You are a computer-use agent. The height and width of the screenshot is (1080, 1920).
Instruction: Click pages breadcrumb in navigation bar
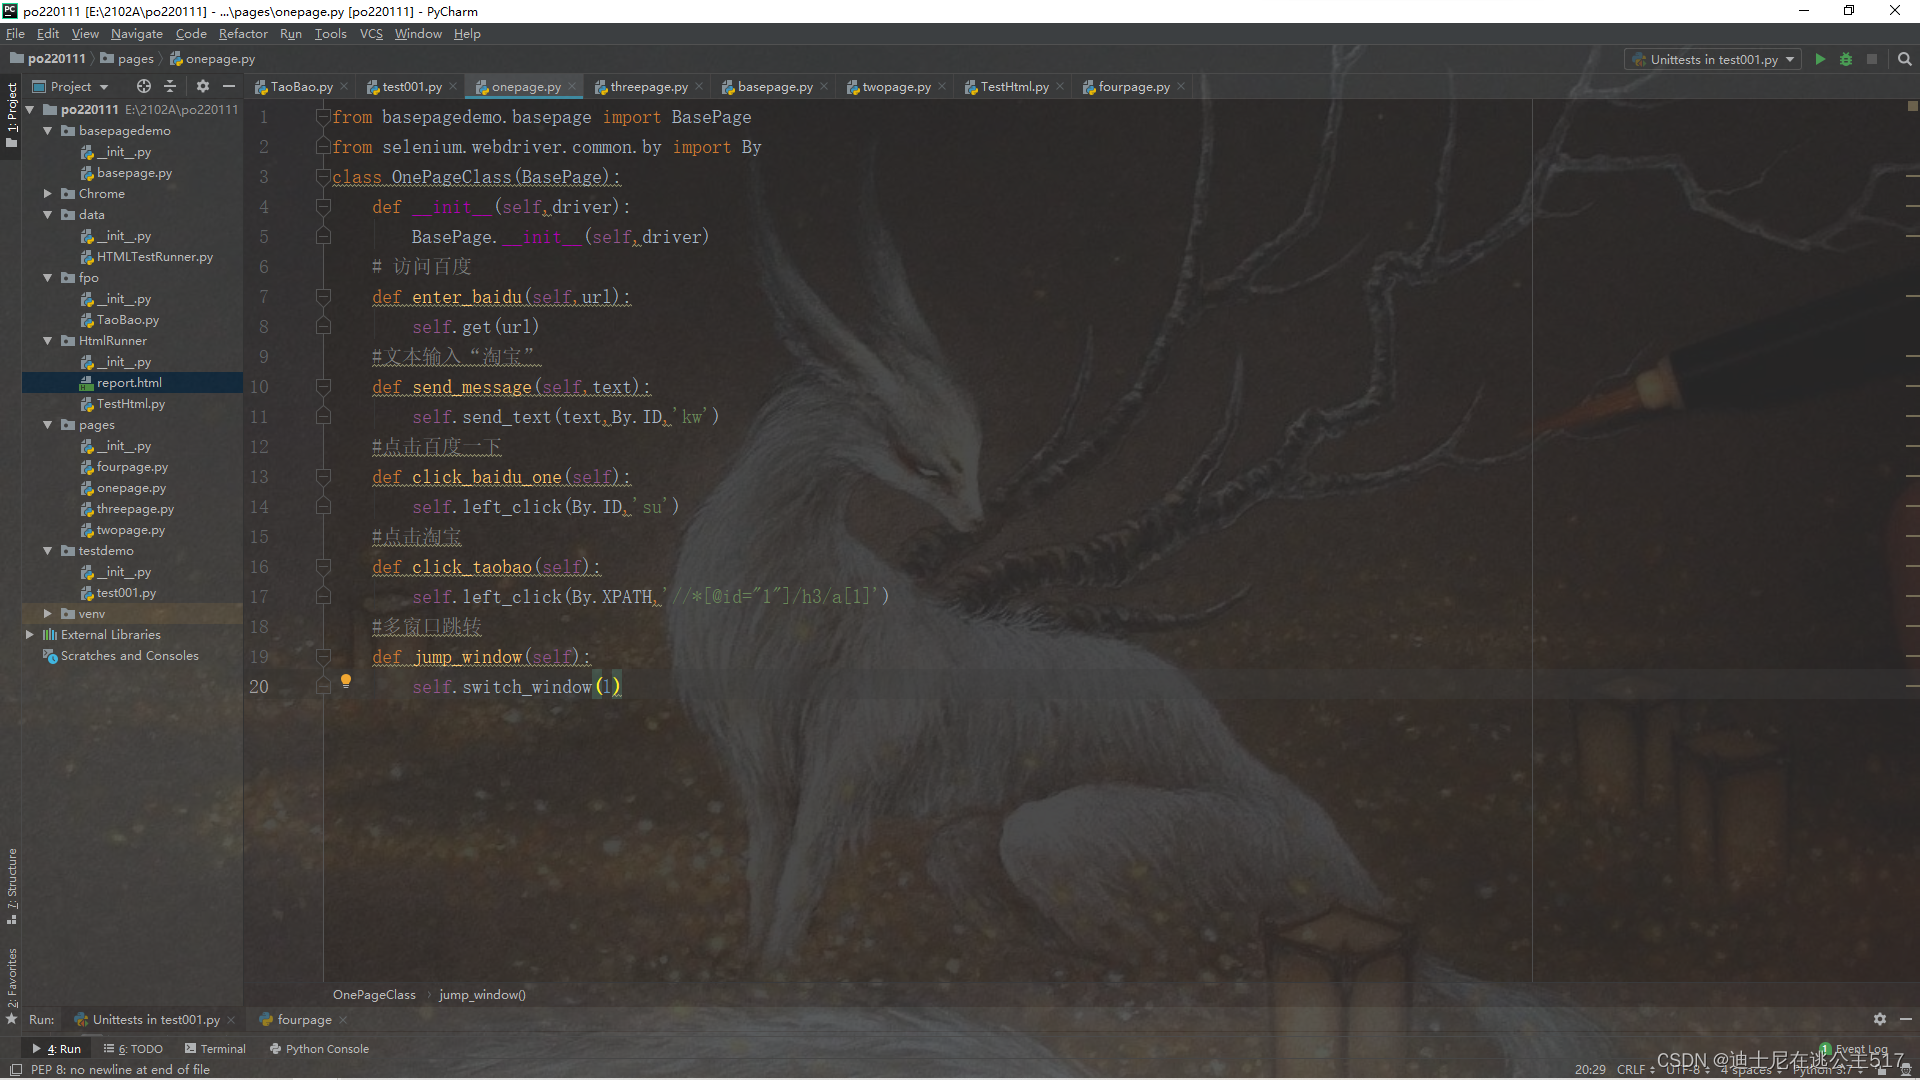pos(128,59)
